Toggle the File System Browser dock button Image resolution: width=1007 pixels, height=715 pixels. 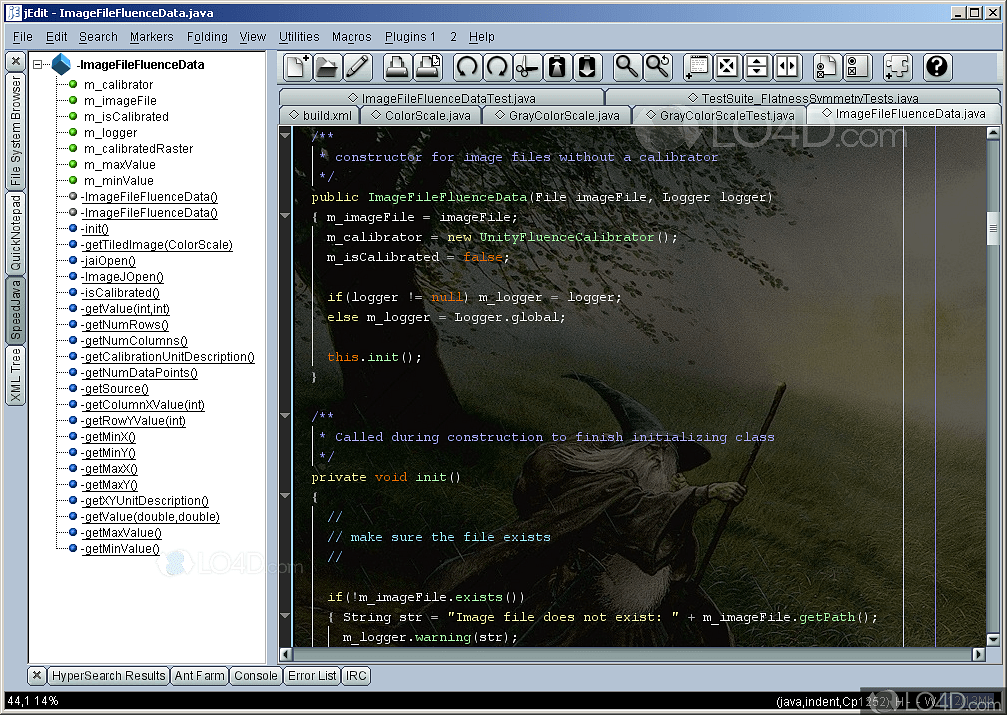pyautogui.click(x=16, y=131)
